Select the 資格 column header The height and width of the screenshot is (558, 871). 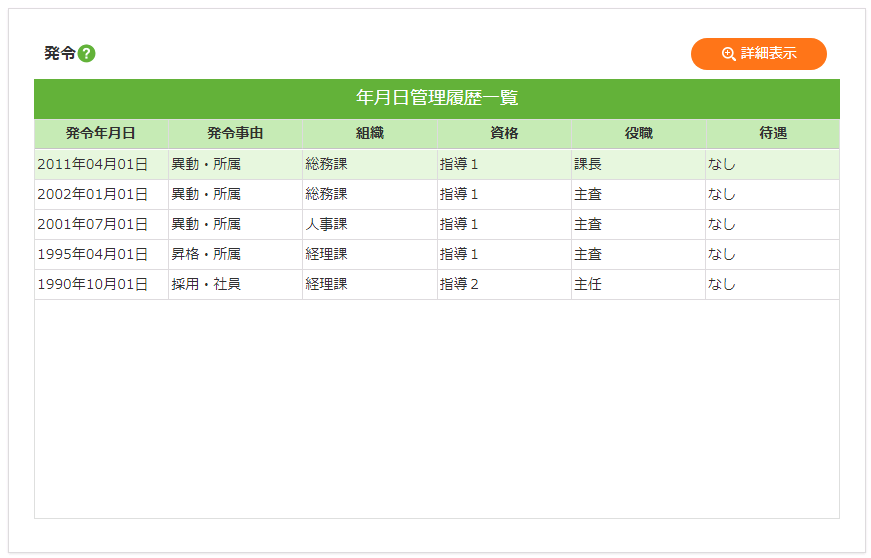[x=504, y=133]
